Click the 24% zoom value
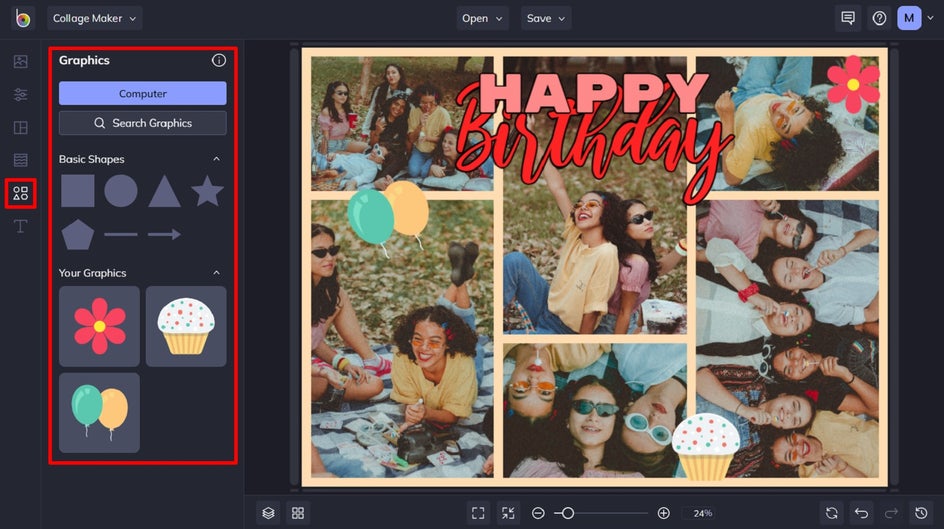This screenshot has height=529, width=944. click(x=703, y=513)
